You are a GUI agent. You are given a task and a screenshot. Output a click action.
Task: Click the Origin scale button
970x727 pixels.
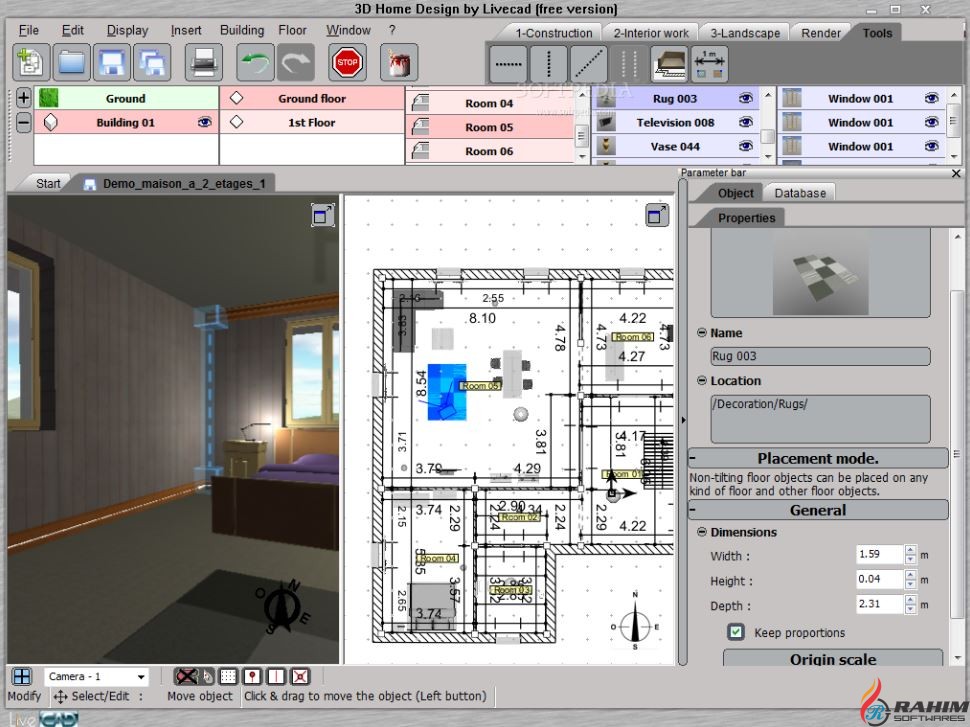coord(833,658)
